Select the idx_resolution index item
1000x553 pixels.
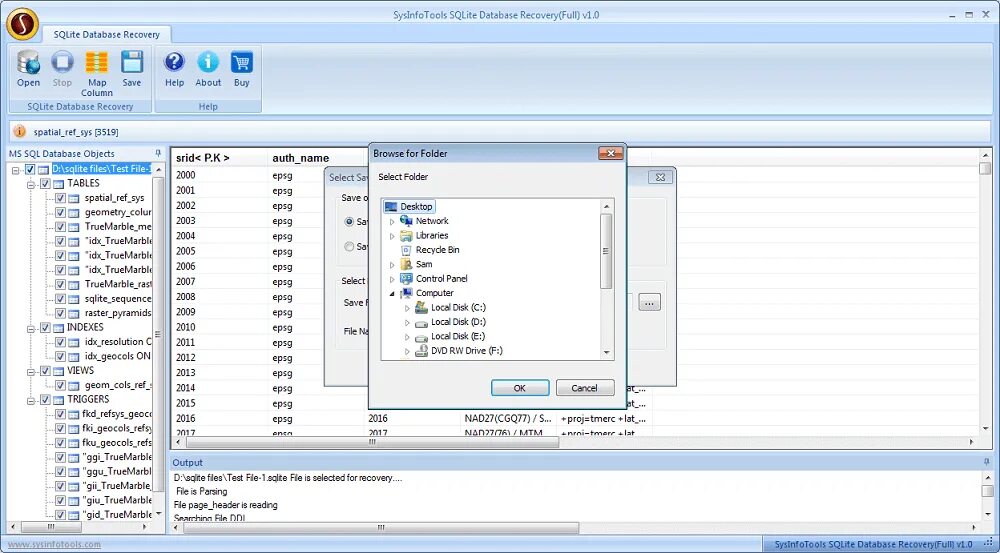118,342
